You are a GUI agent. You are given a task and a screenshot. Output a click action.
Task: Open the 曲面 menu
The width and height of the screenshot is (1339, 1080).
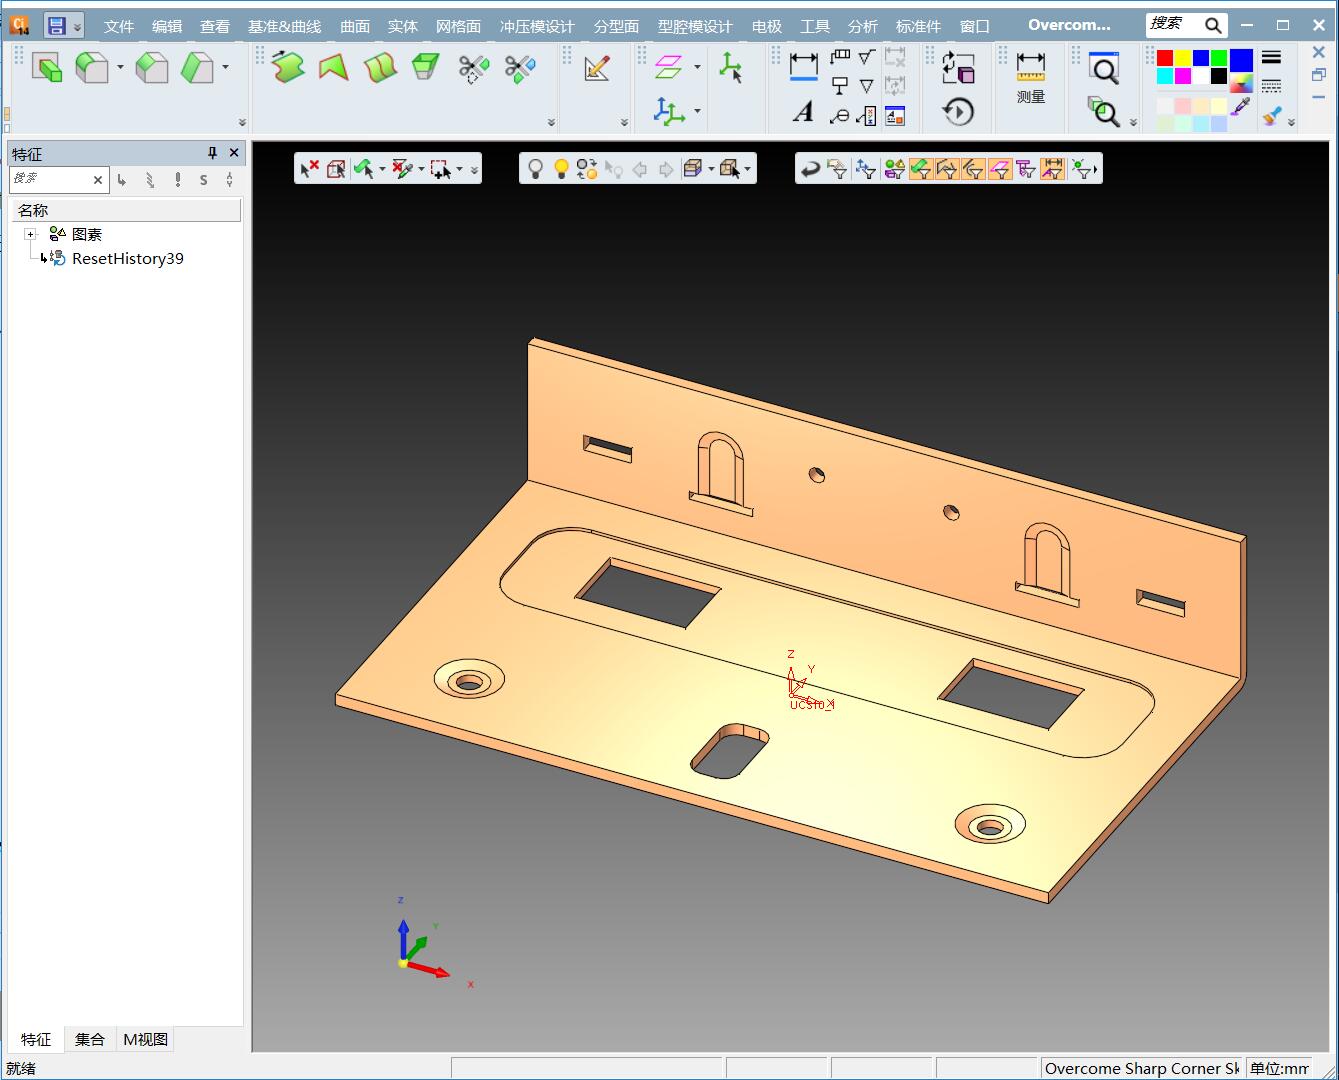click(355, 26)
